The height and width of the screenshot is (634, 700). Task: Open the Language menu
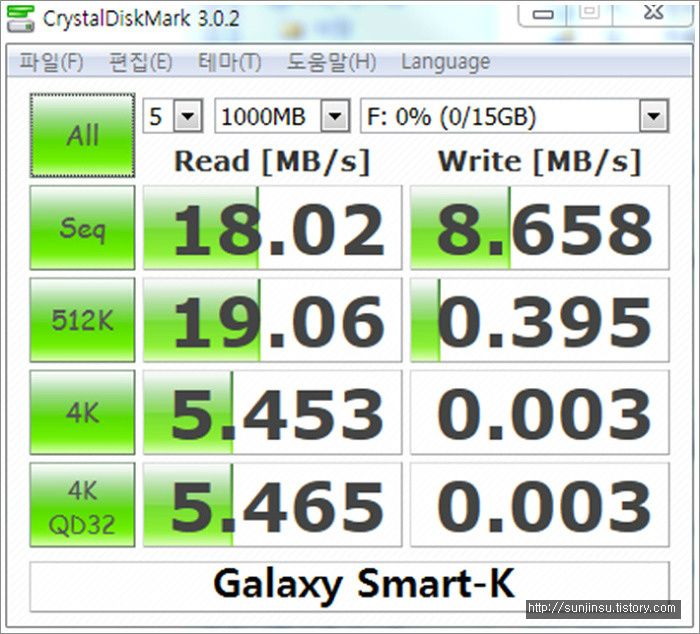click(446, 62)
